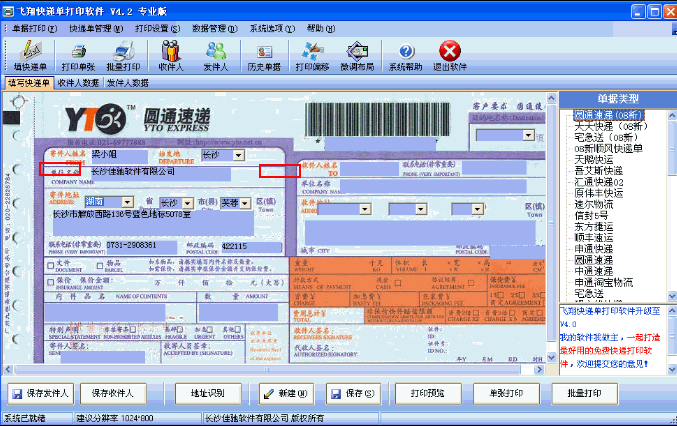Click floppy icon on 保存(S) button
Screen dimensions: 677x426
click(336, 394)
